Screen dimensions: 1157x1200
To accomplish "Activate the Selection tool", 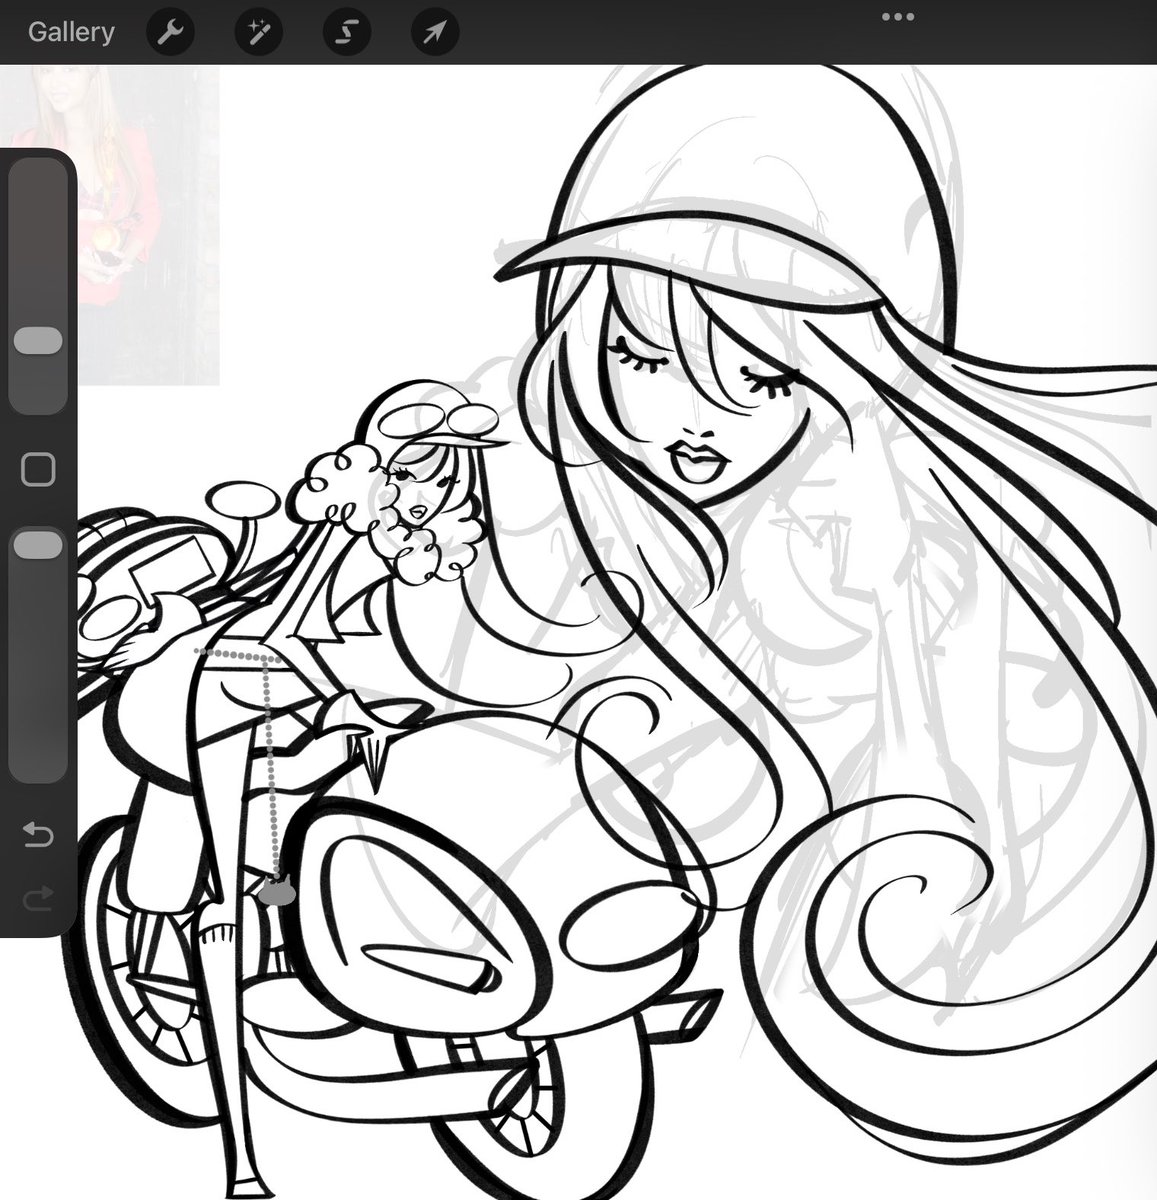I will [347, 32].
